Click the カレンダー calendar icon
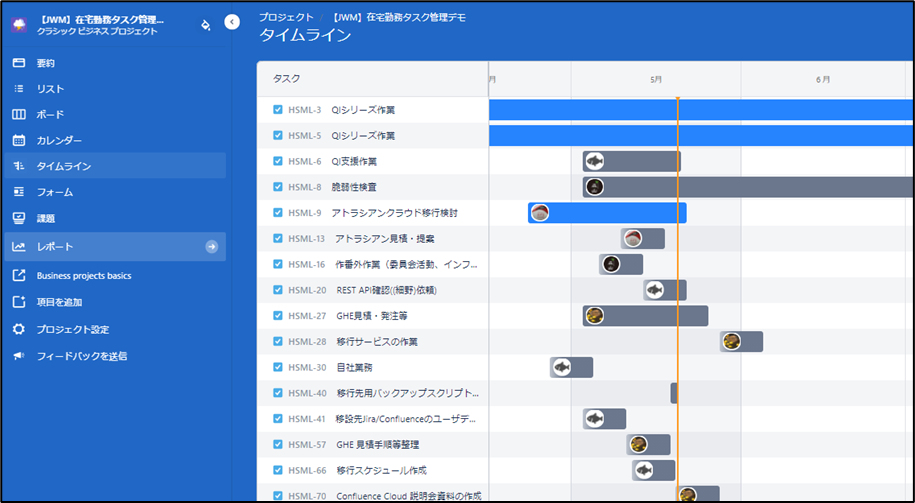The image size is (915, 503). pos(18,140)
